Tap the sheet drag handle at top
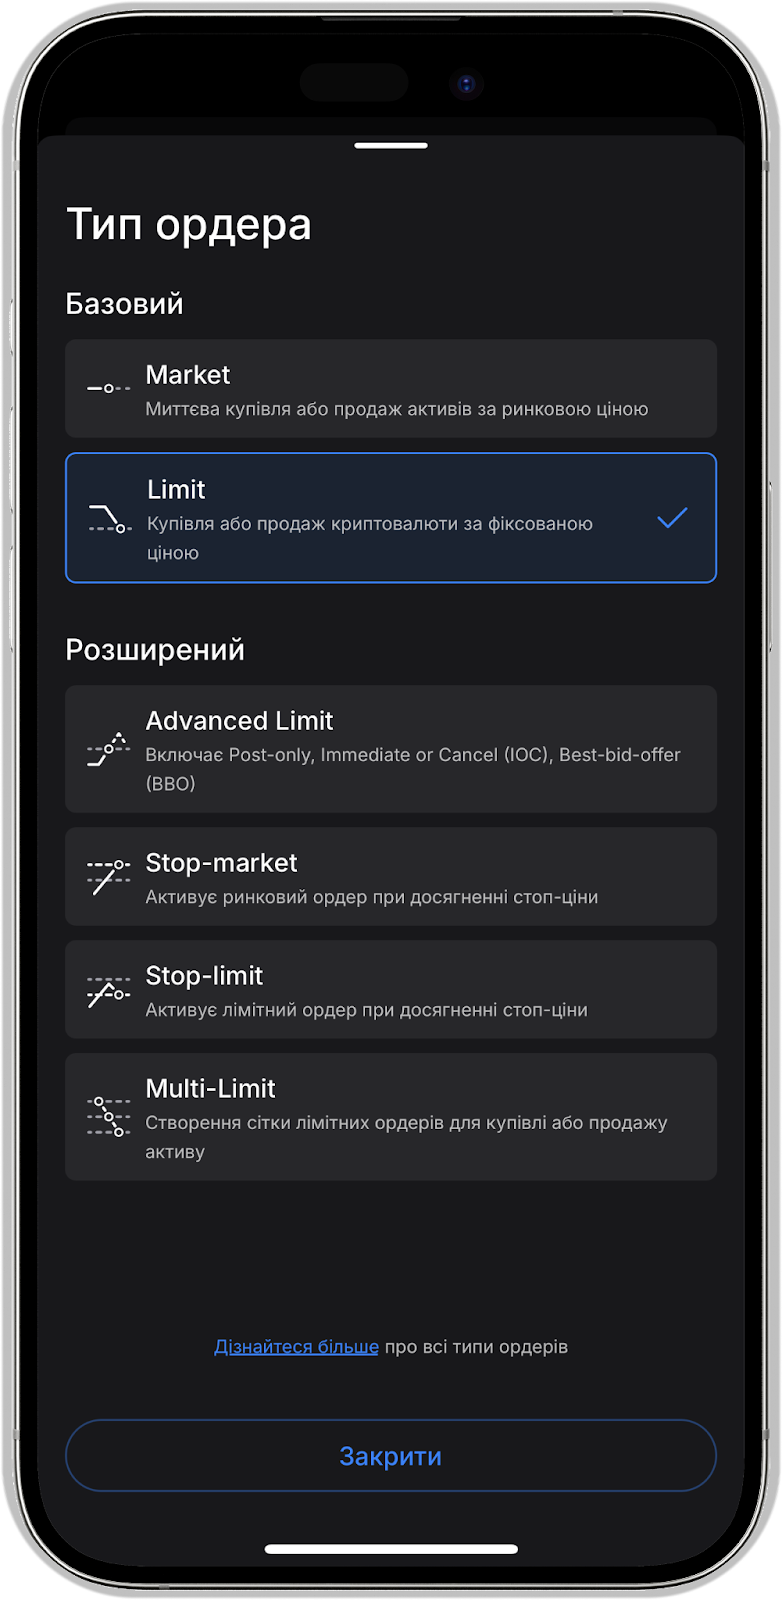 click(391, 146)
